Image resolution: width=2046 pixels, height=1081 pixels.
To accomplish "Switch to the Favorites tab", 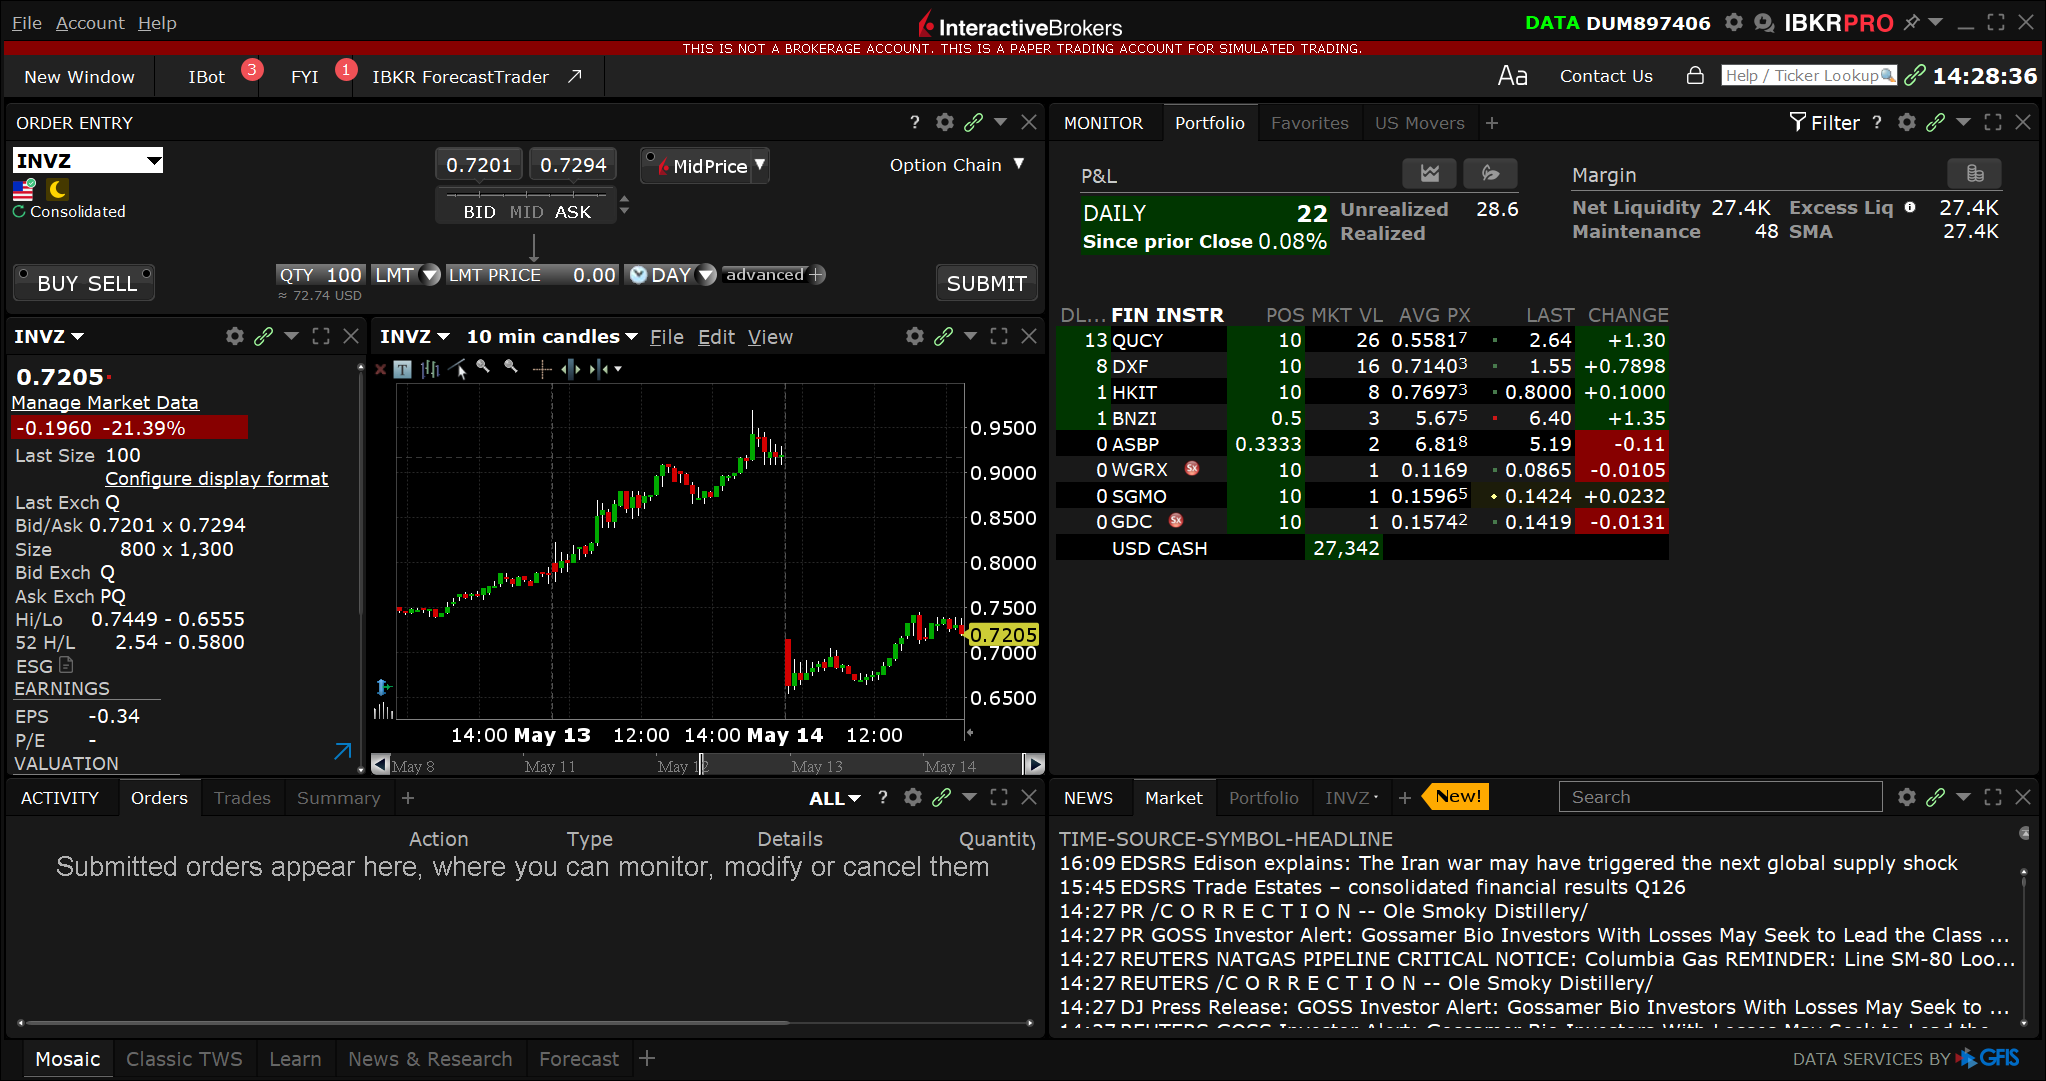I will (1310, 123).
